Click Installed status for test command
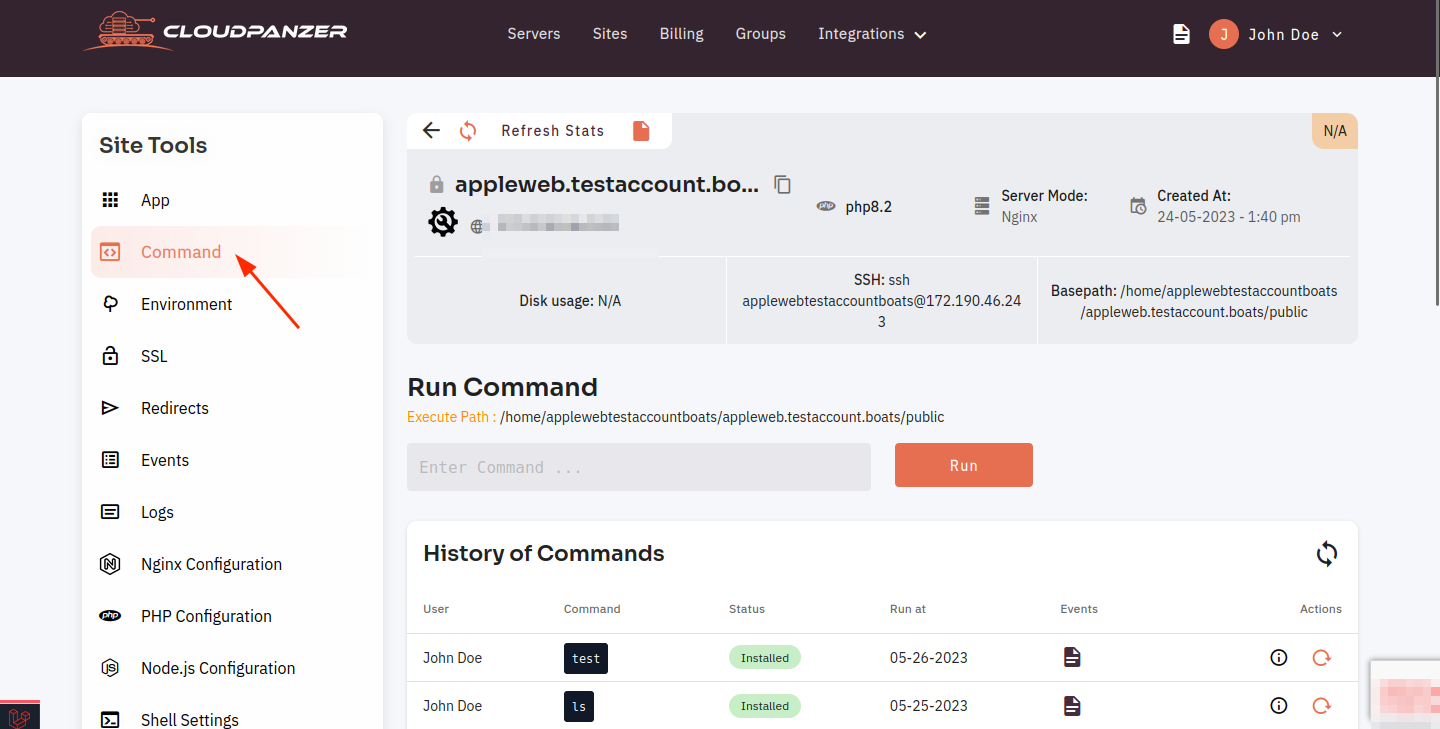 coord(765,658)
